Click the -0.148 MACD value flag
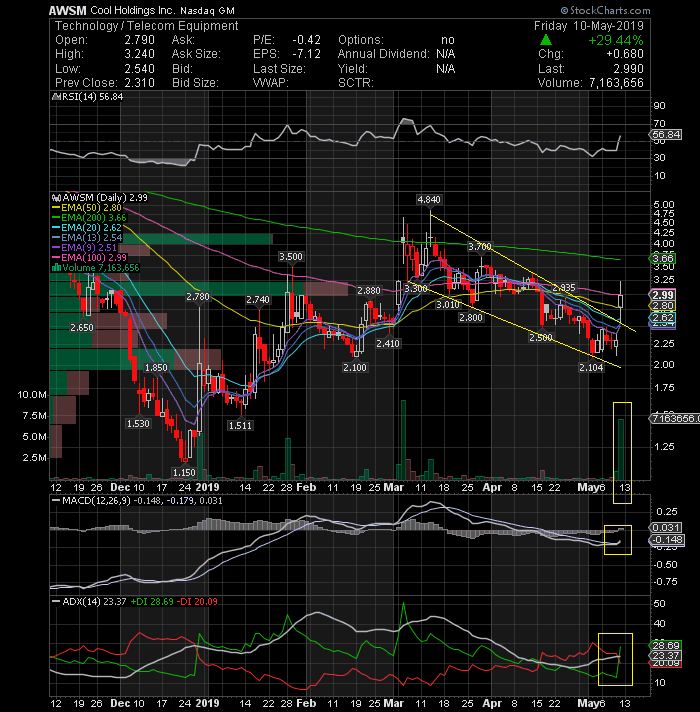 pyautogui.click(x=667, y=540)
